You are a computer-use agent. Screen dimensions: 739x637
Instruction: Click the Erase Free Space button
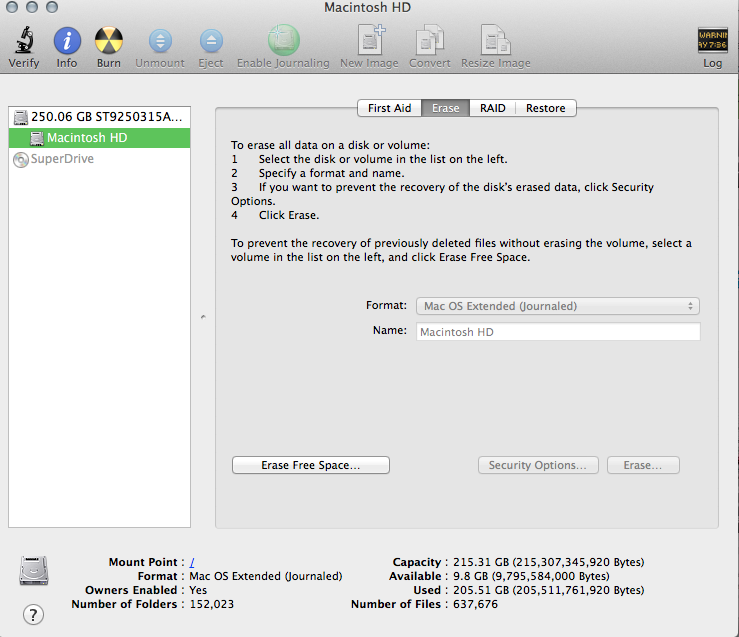coord(311,465)
